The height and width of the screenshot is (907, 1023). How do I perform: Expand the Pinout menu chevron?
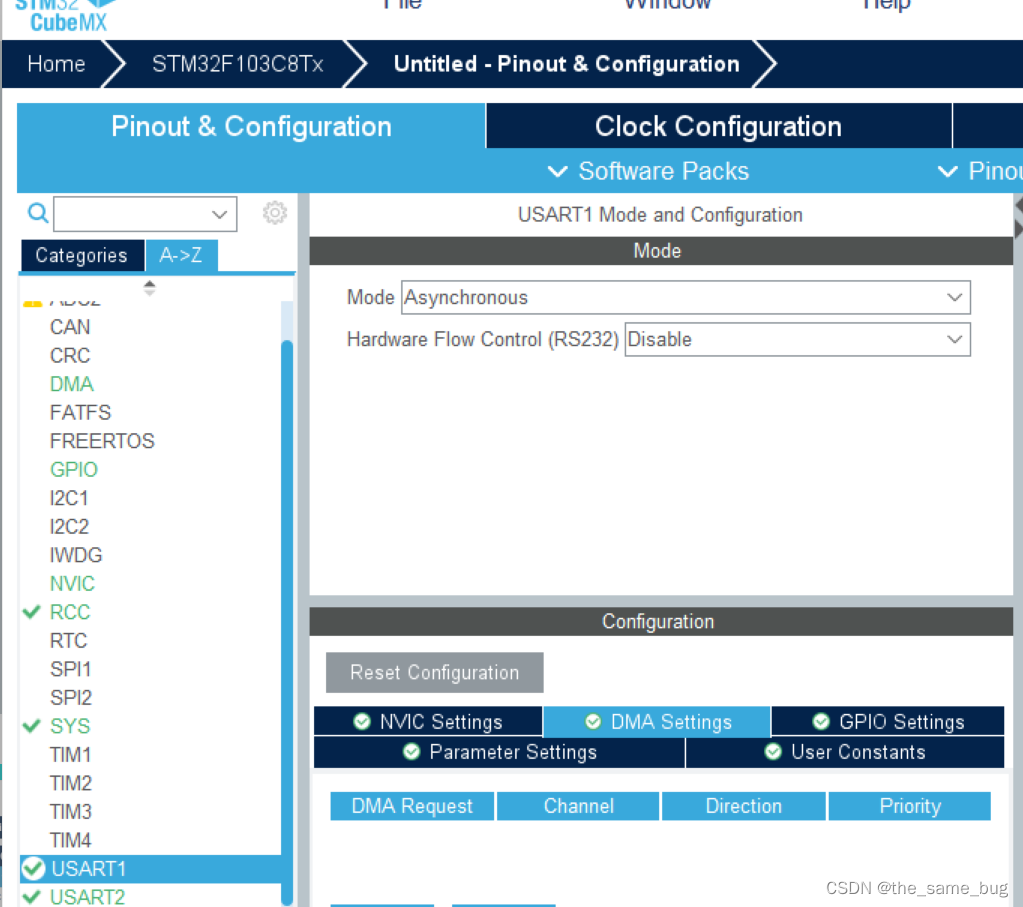[x=947, y=172]
